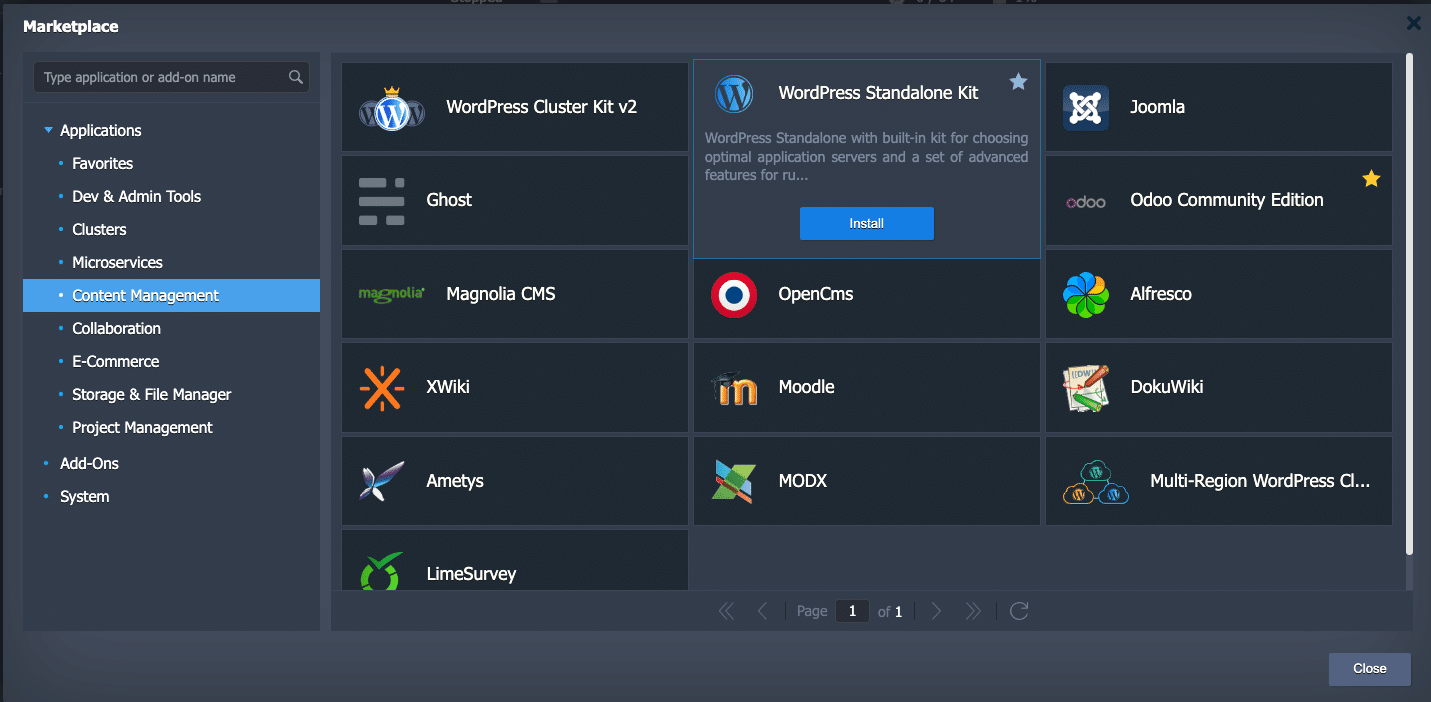
Task: Click the Odoo logo icon
Action: coord(1086,202)
